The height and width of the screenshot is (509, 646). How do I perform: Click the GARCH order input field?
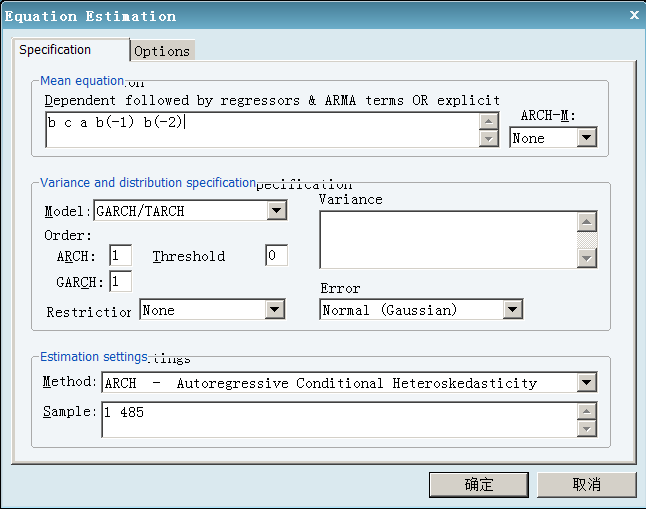[x=121, y=282]
